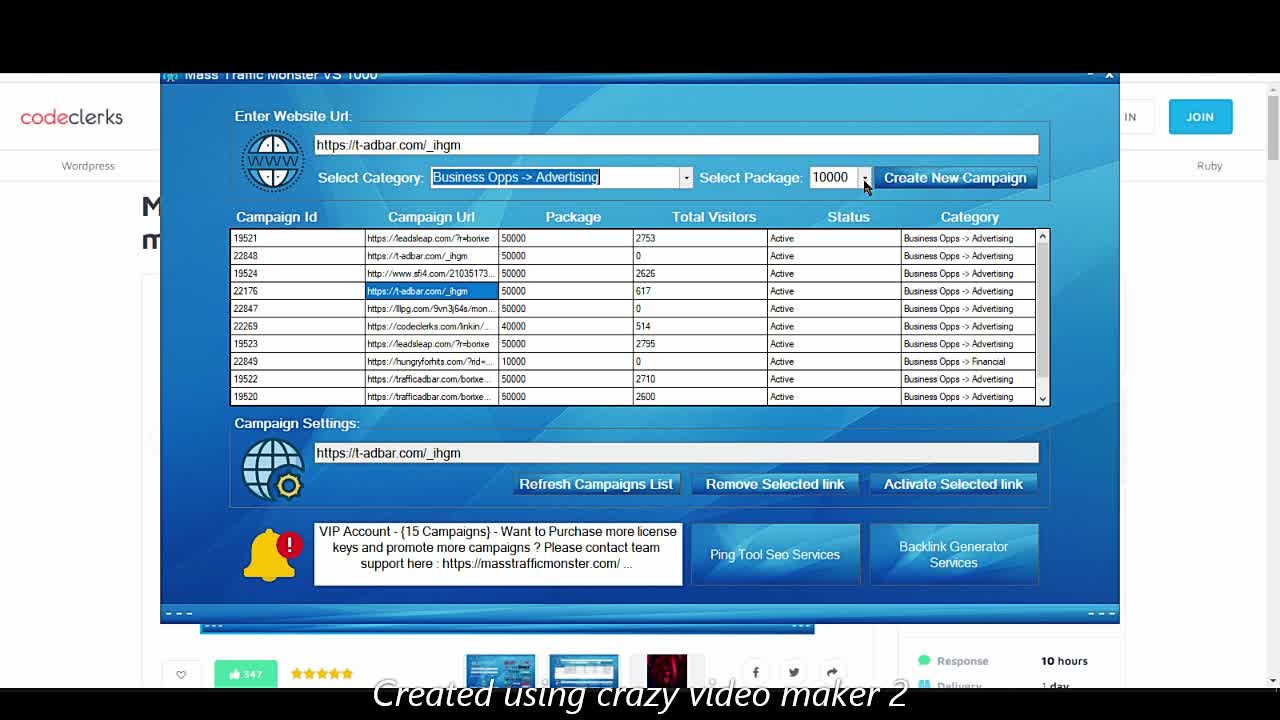Viewport: 1280px width, 720px height.
Task: Click the Category column header
Action: pos(969,217)
